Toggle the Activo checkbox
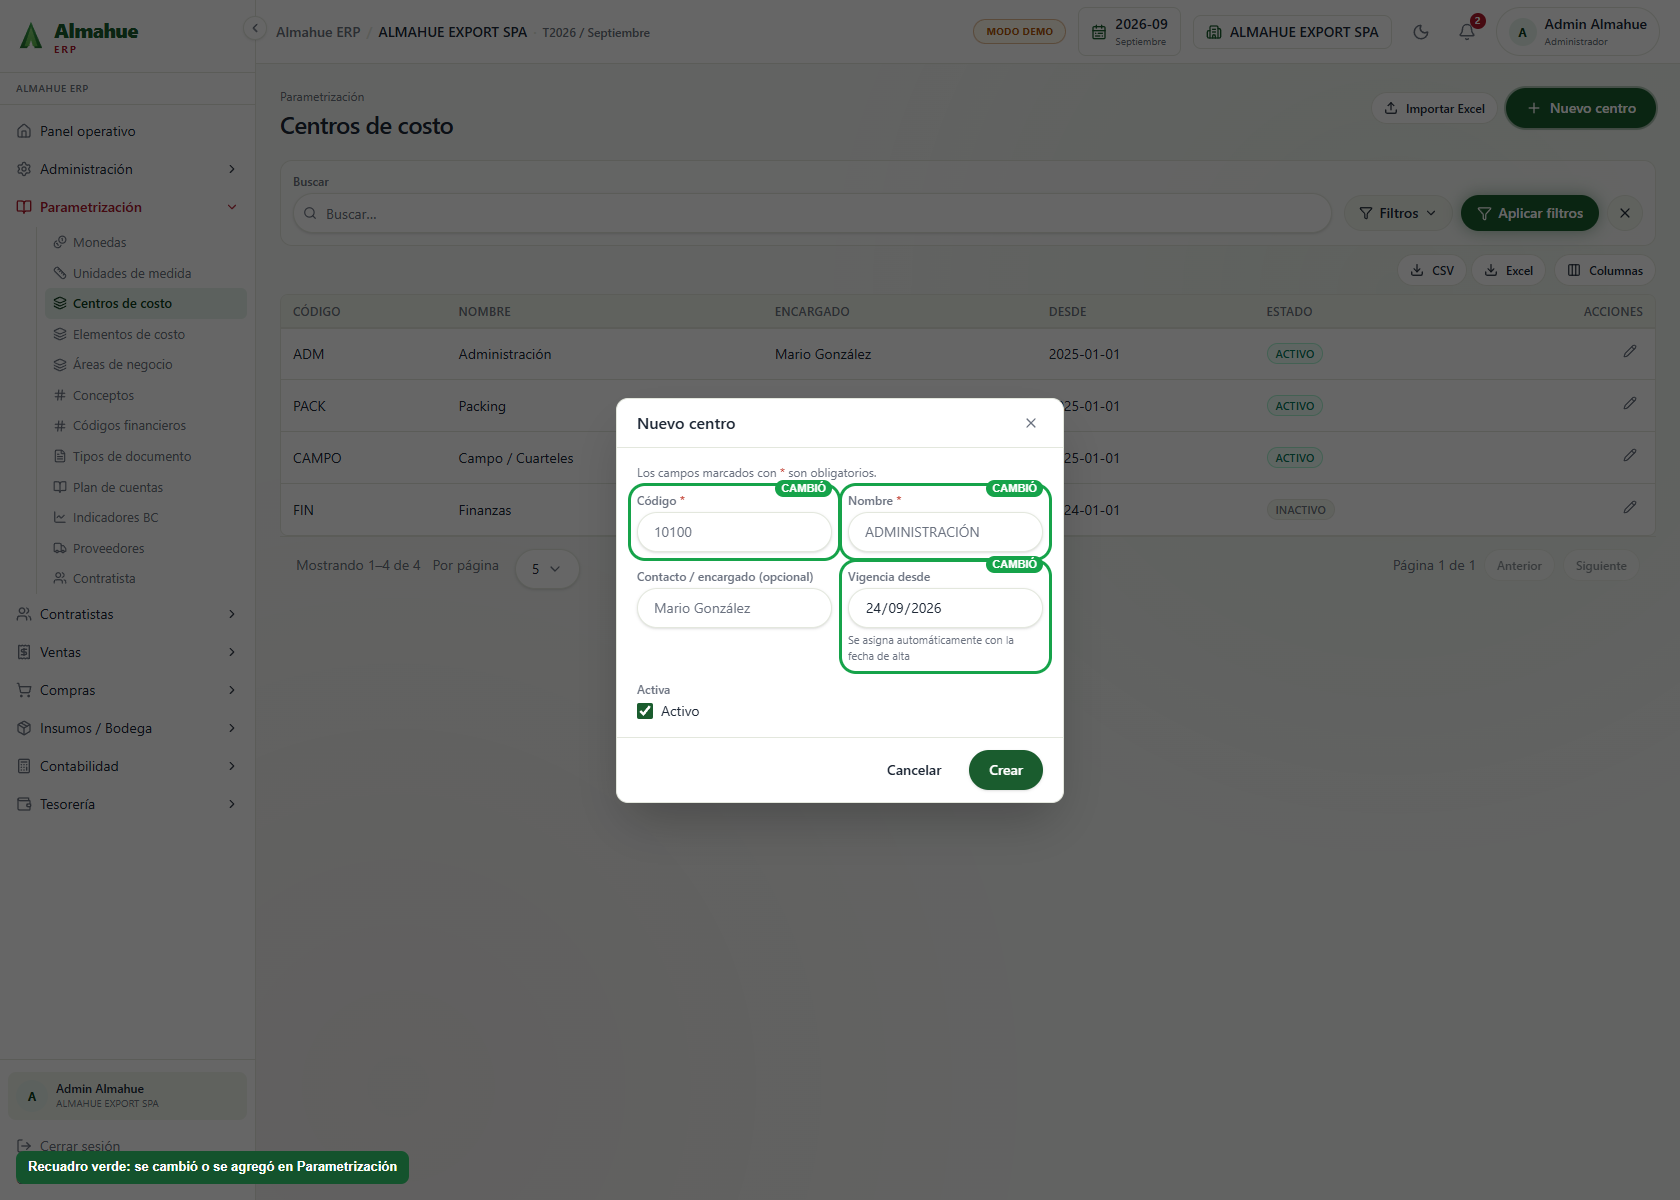Screen dimensions: 1680x1200 click(645, 711)
